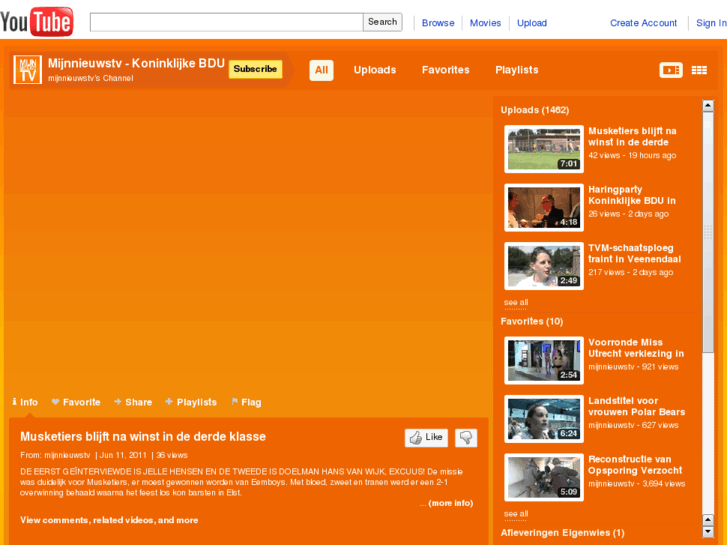727x545 pixels.
Task: Click the orange video player area
Action: (x=247, y=241)
